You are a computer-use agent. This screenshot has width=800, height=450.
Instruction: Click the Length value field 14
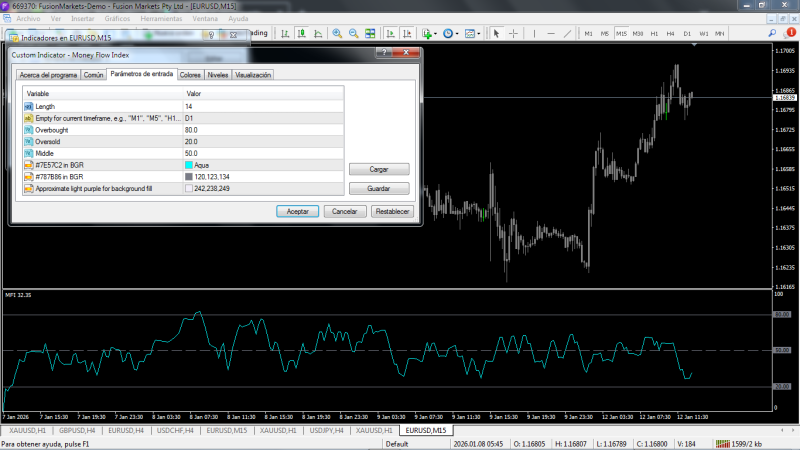263,107
